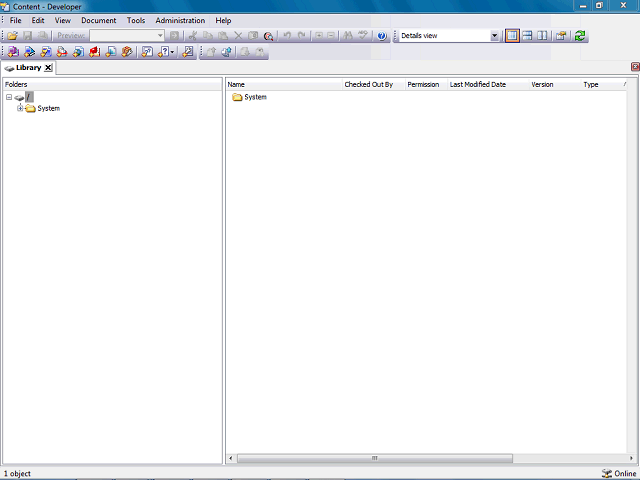Click the Open folder toolbar icon
The height and width of the screenshot is (480, 640).
[x=12, y=36]
